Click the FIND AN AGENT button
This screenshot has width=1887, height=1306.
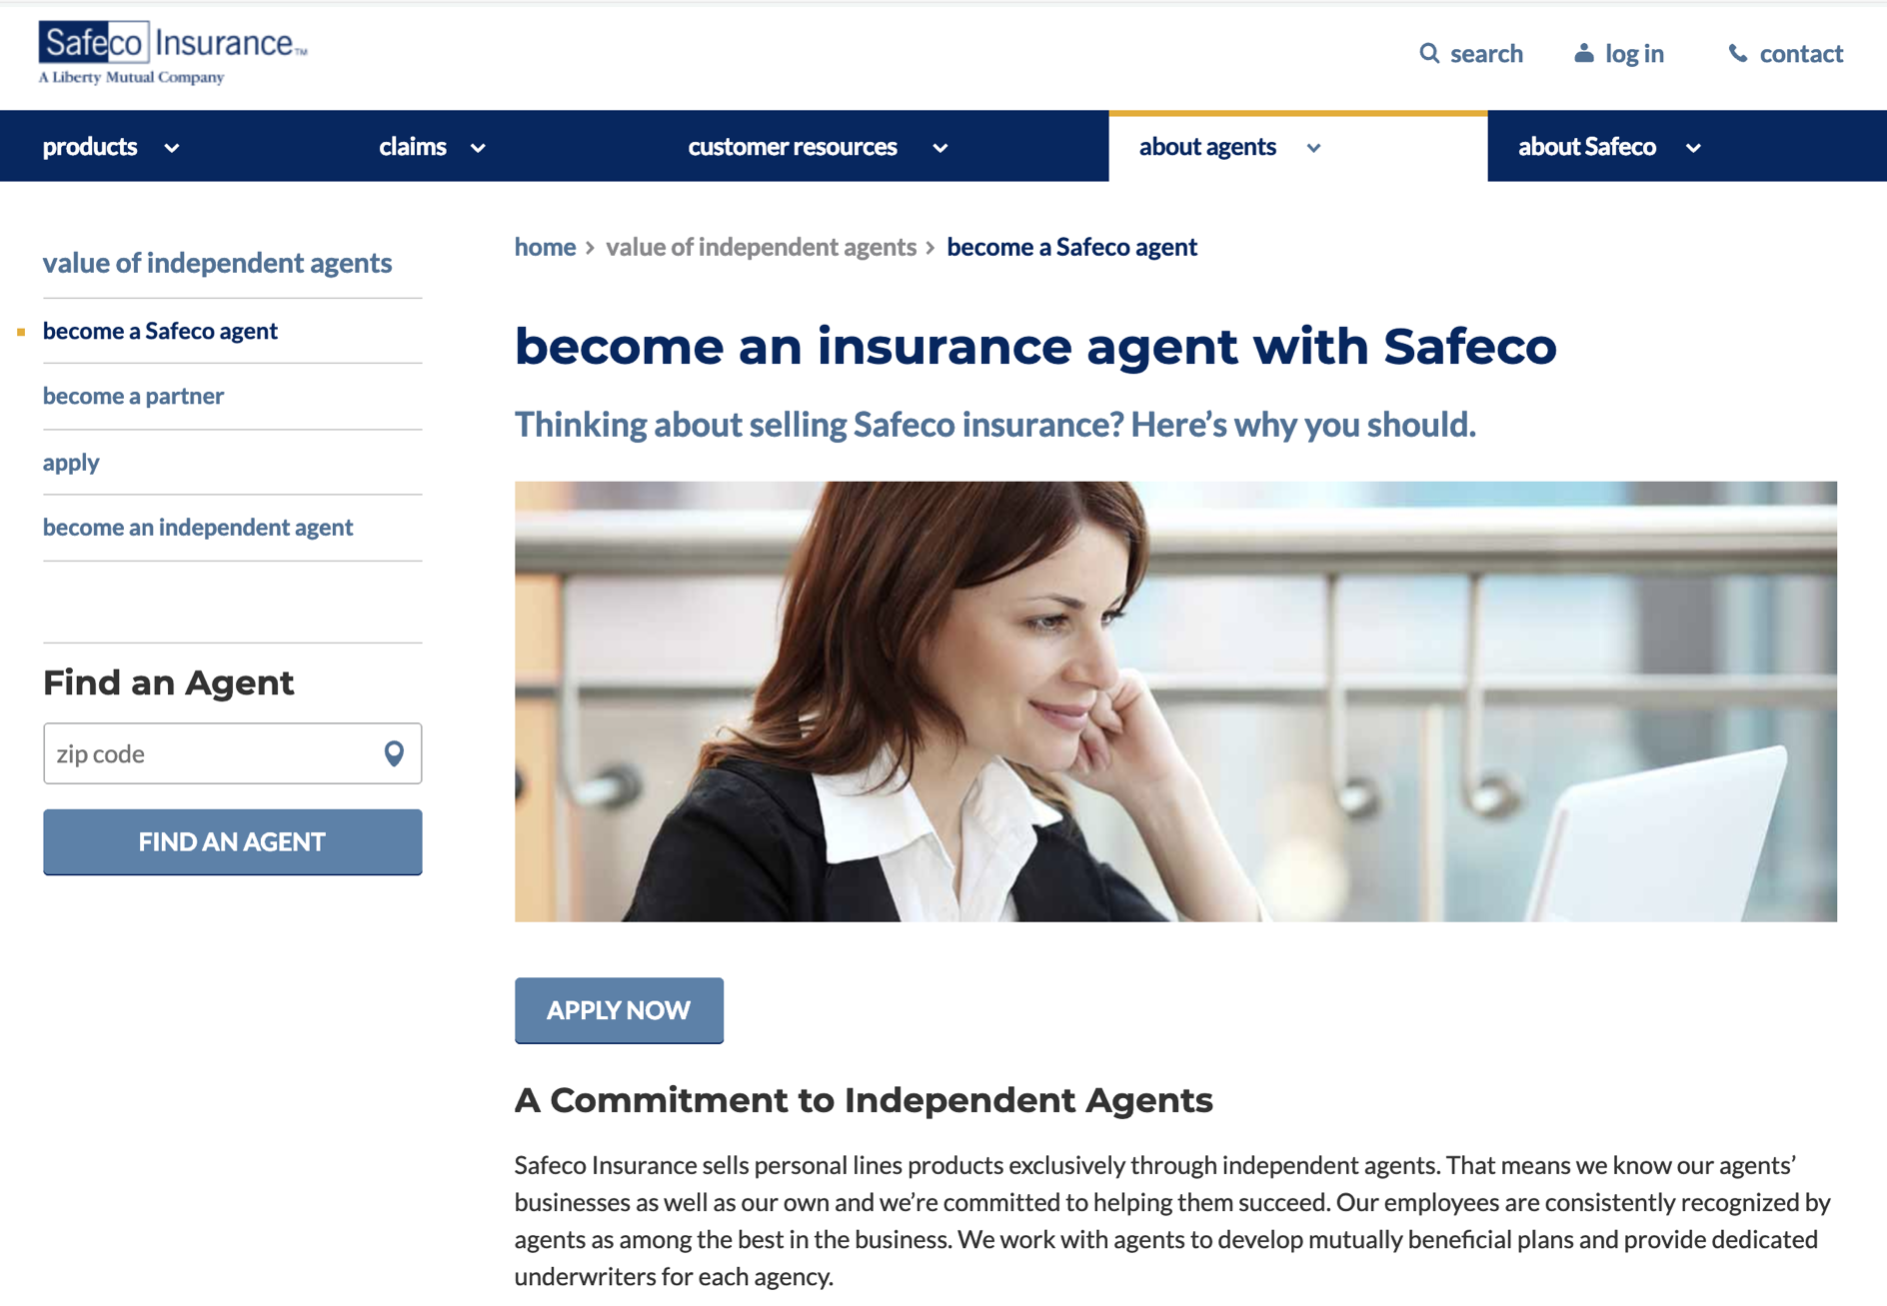click(x=232, y=842)
